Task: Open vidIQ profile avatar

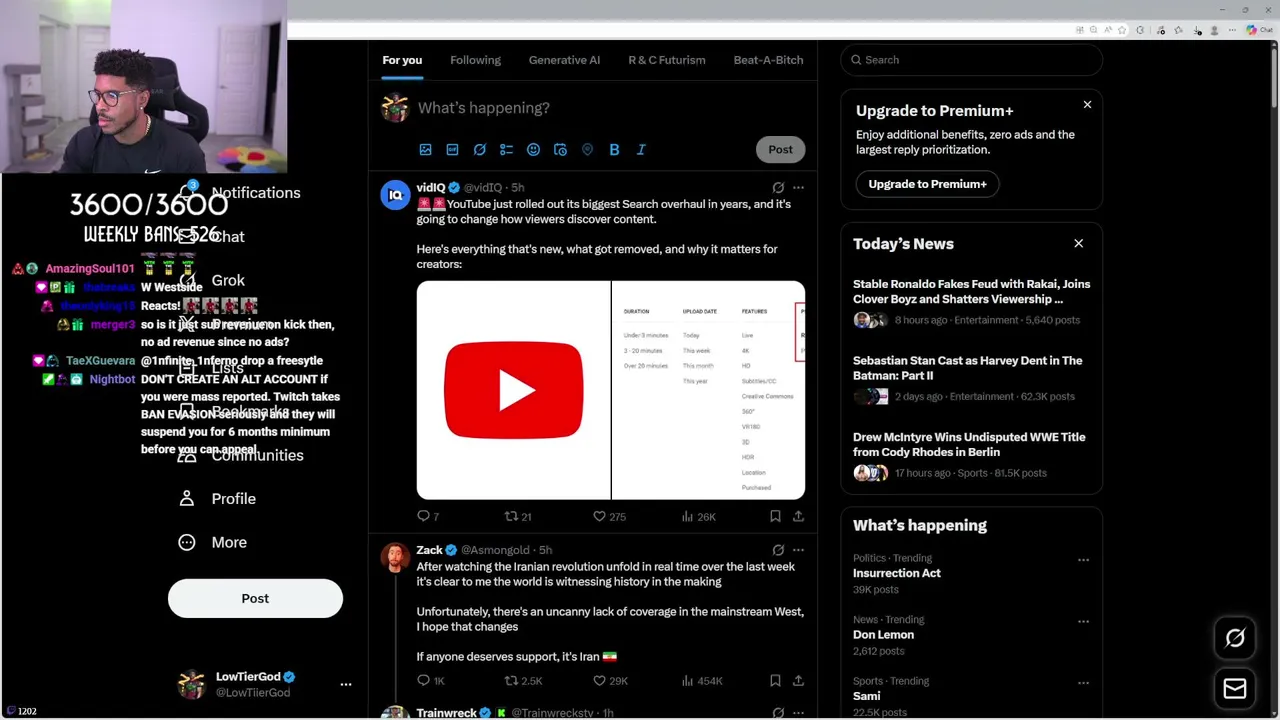Action: (395, 194)
